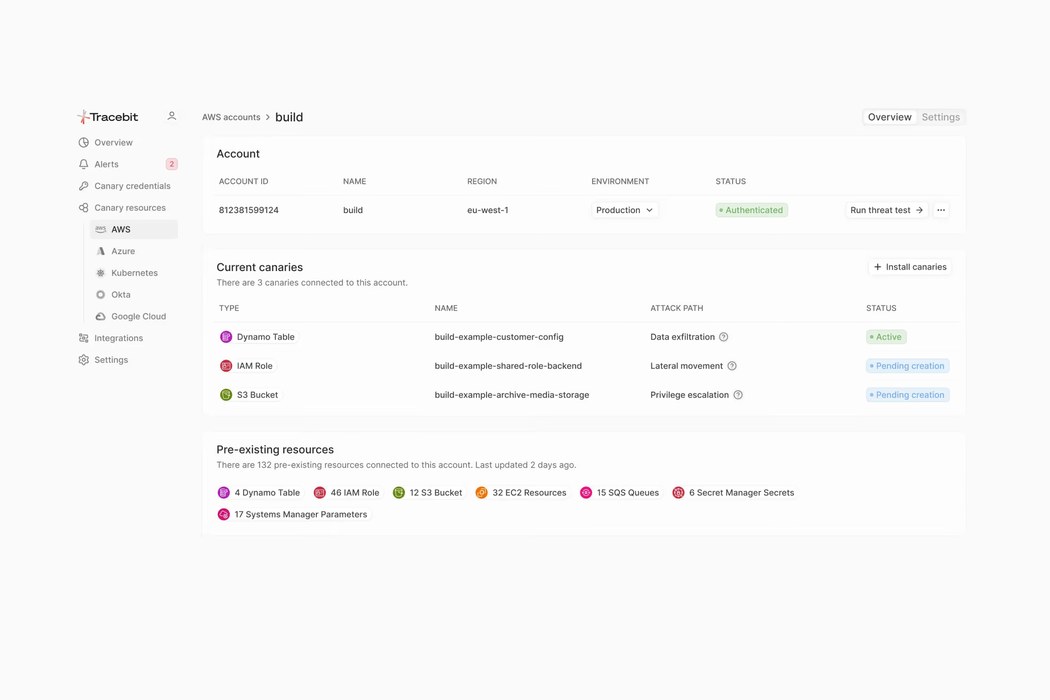
Task: Click the region value eu-west-1
Action: tap(488, 210)
